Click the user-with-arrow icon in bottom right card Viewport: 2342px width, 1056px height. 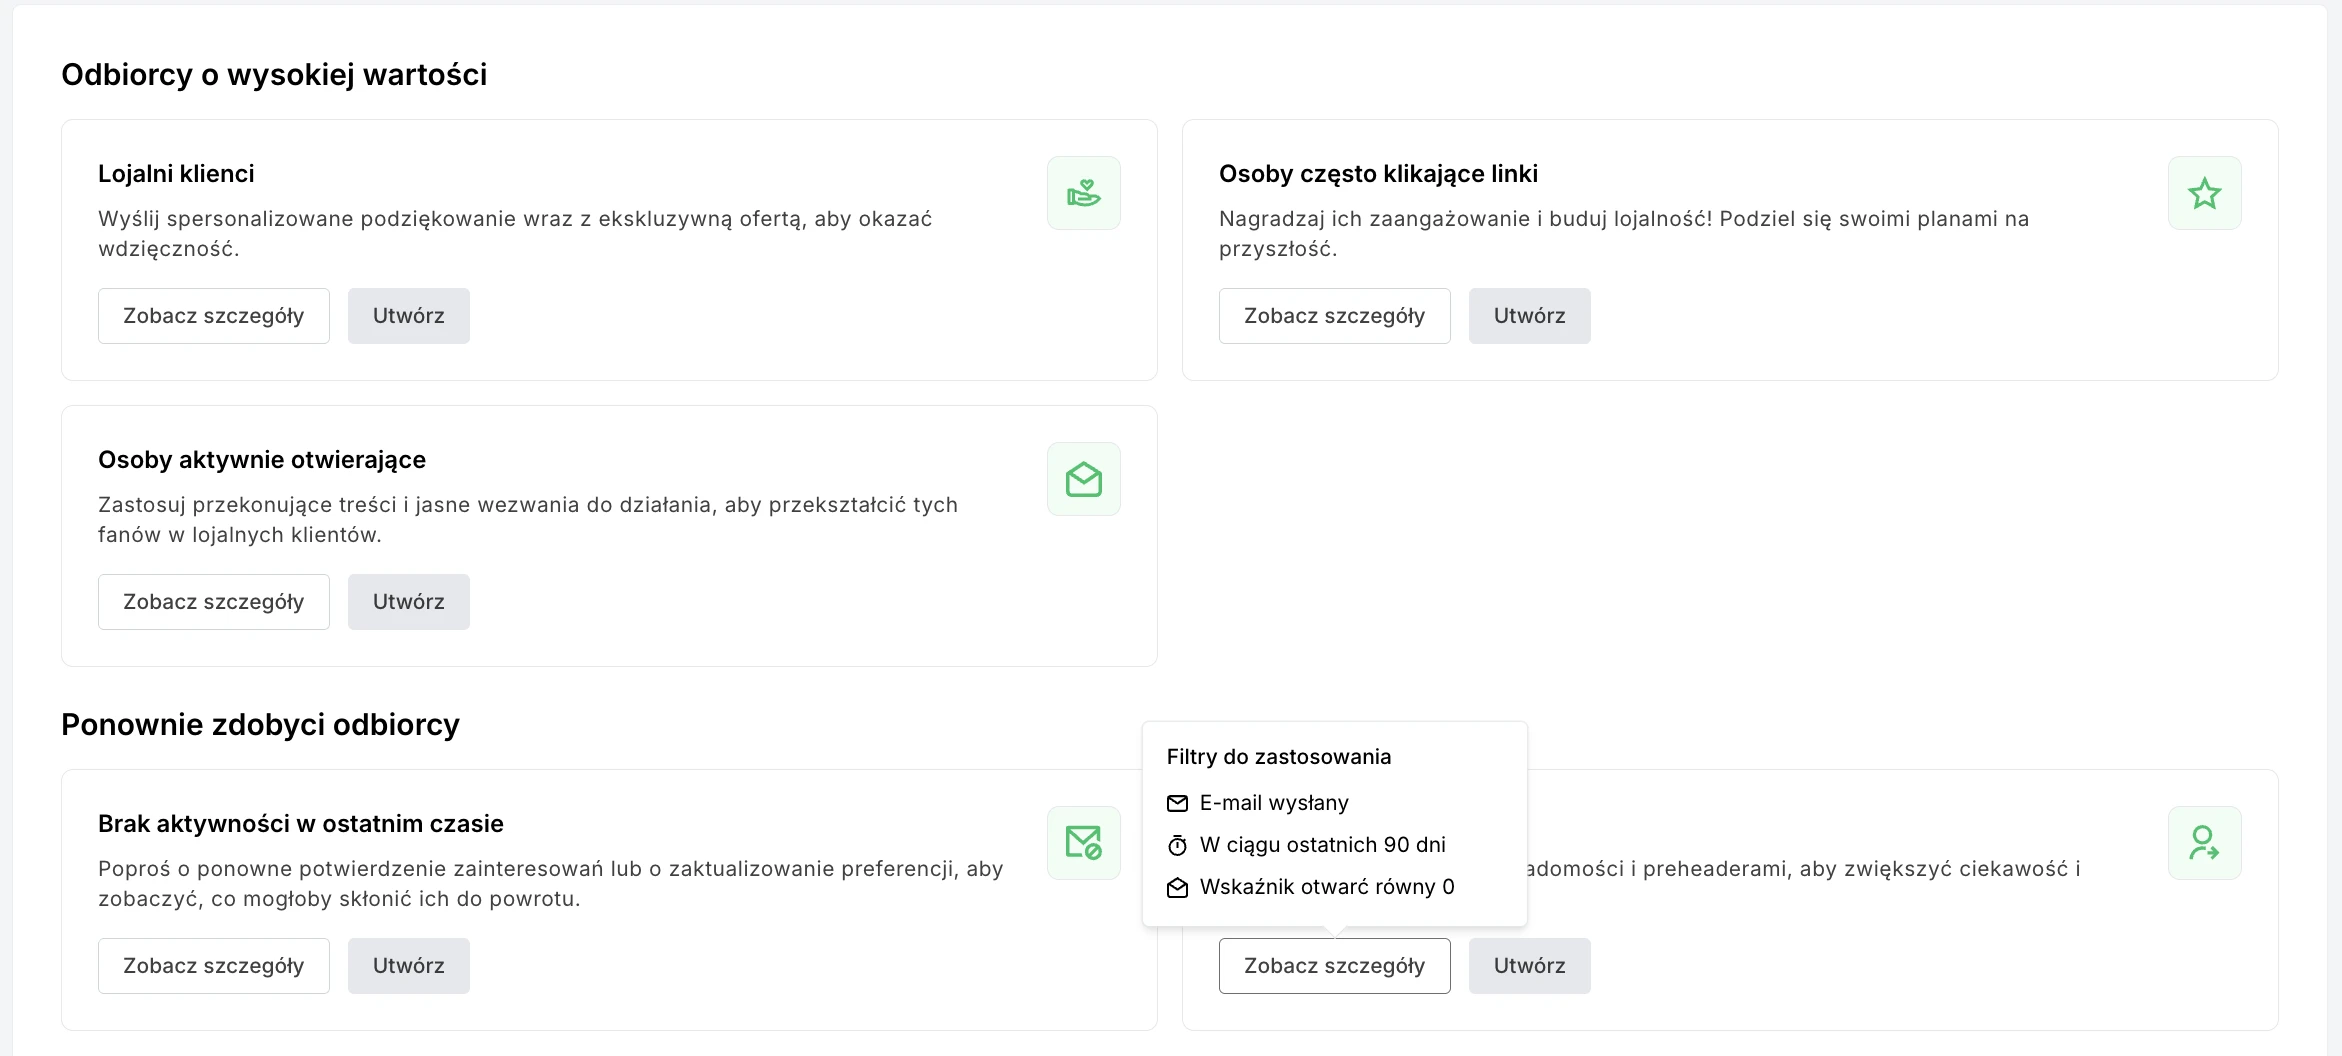(2204, 843)
